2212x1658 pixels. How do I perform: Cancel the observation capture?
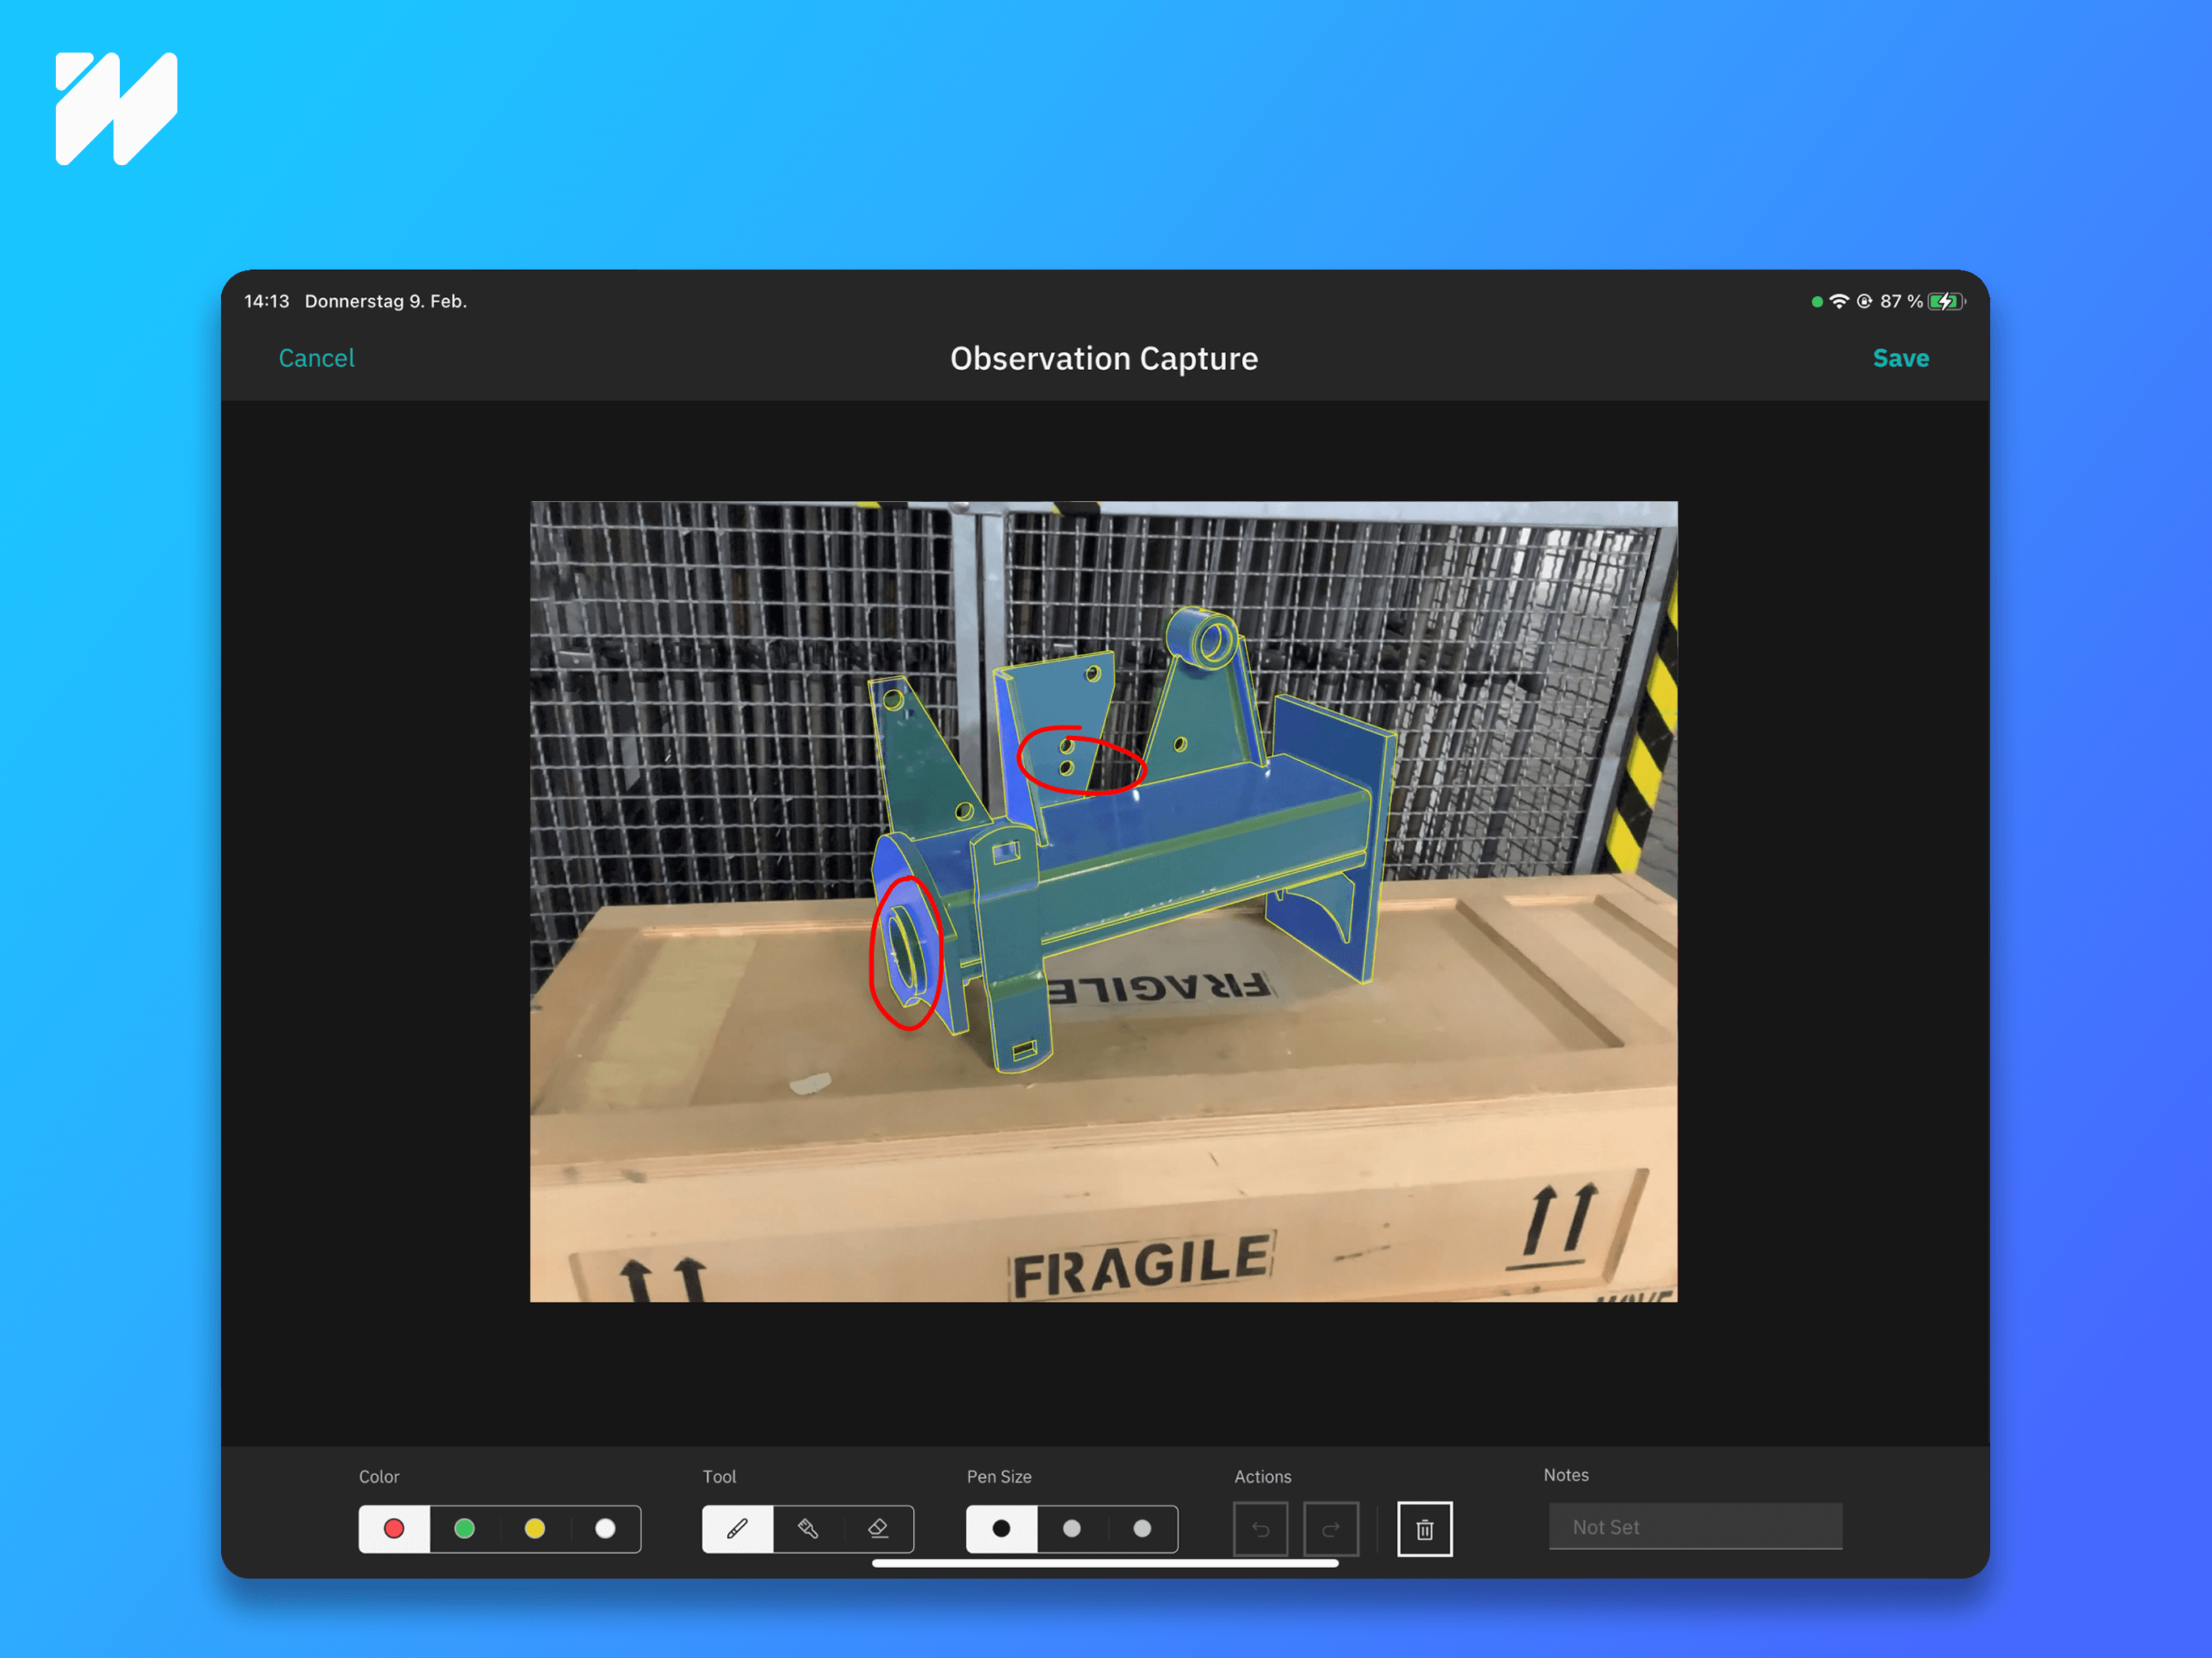[316, 358]
